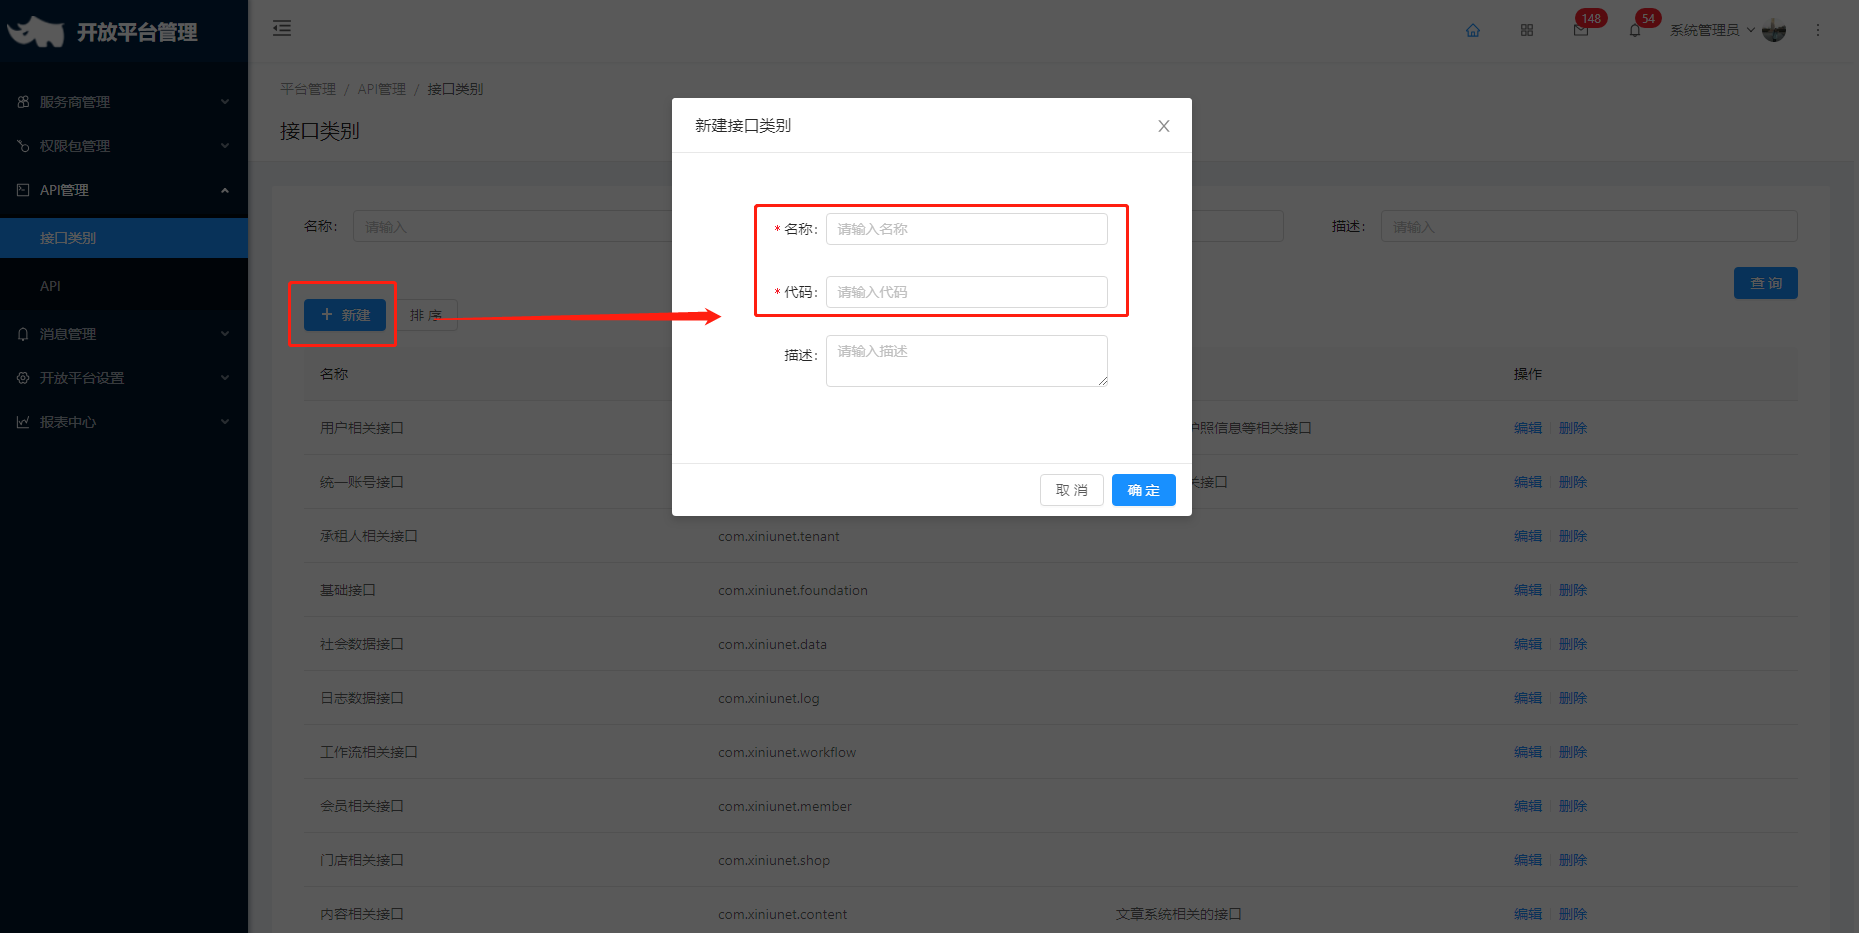
Task: Expand 权限包管理 menu chevron
Action: click(225, 146)
